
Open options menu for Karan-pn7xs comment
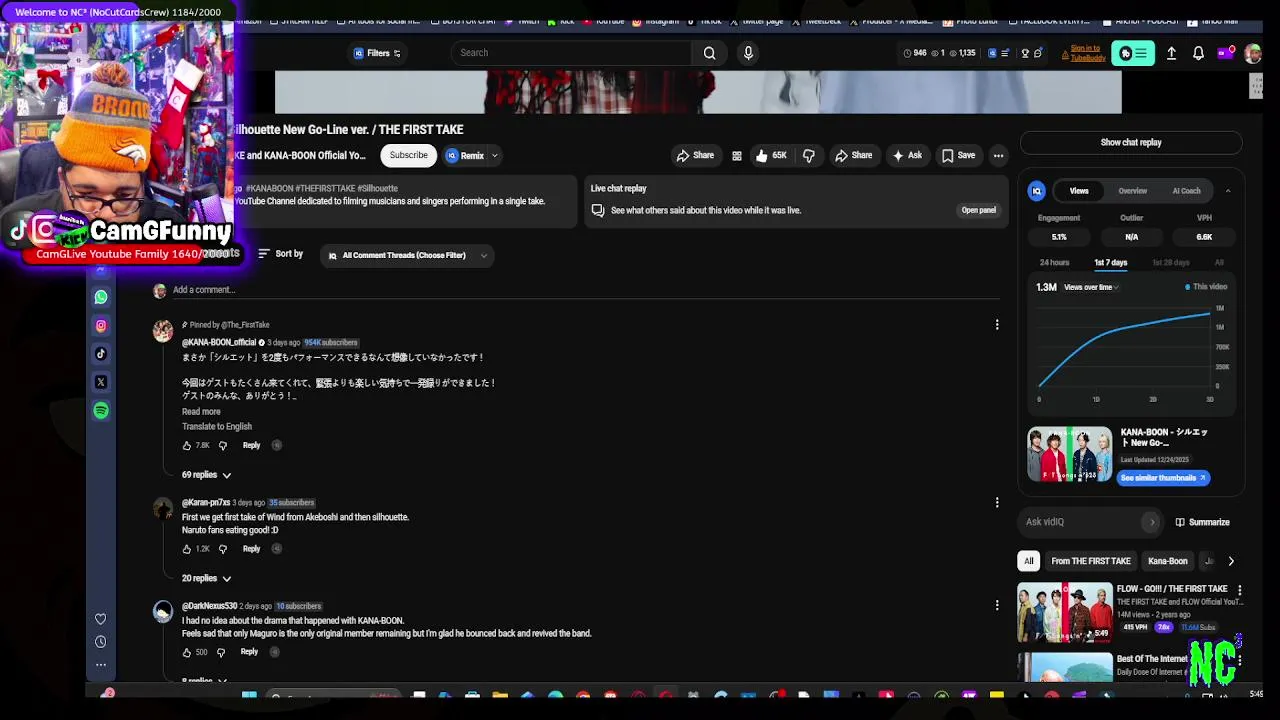click(x=997, y=503)
